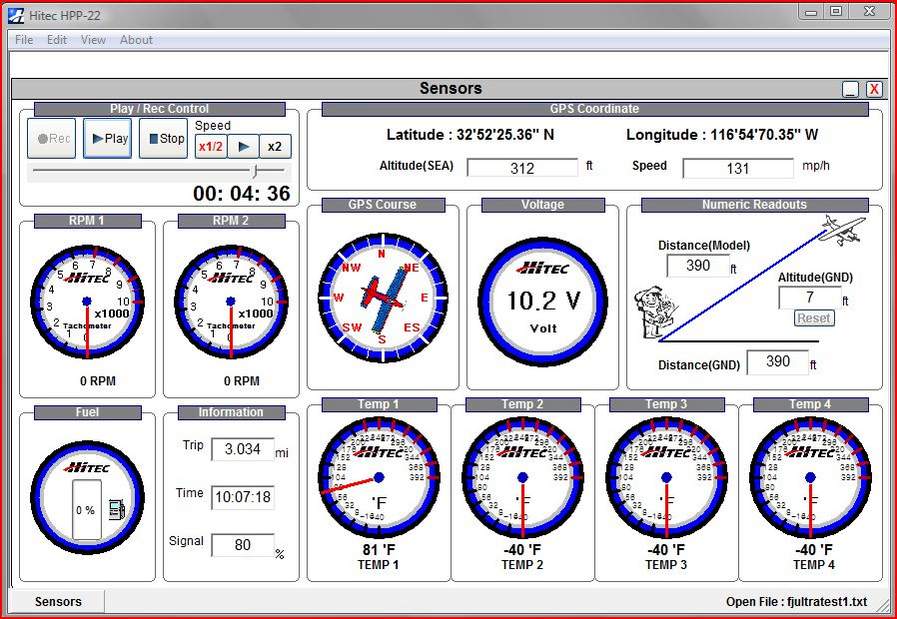This screenshot has width=897, height=619.
Task: Click the Open File fjultratest1.txt status text
Action: coord(796,602)
